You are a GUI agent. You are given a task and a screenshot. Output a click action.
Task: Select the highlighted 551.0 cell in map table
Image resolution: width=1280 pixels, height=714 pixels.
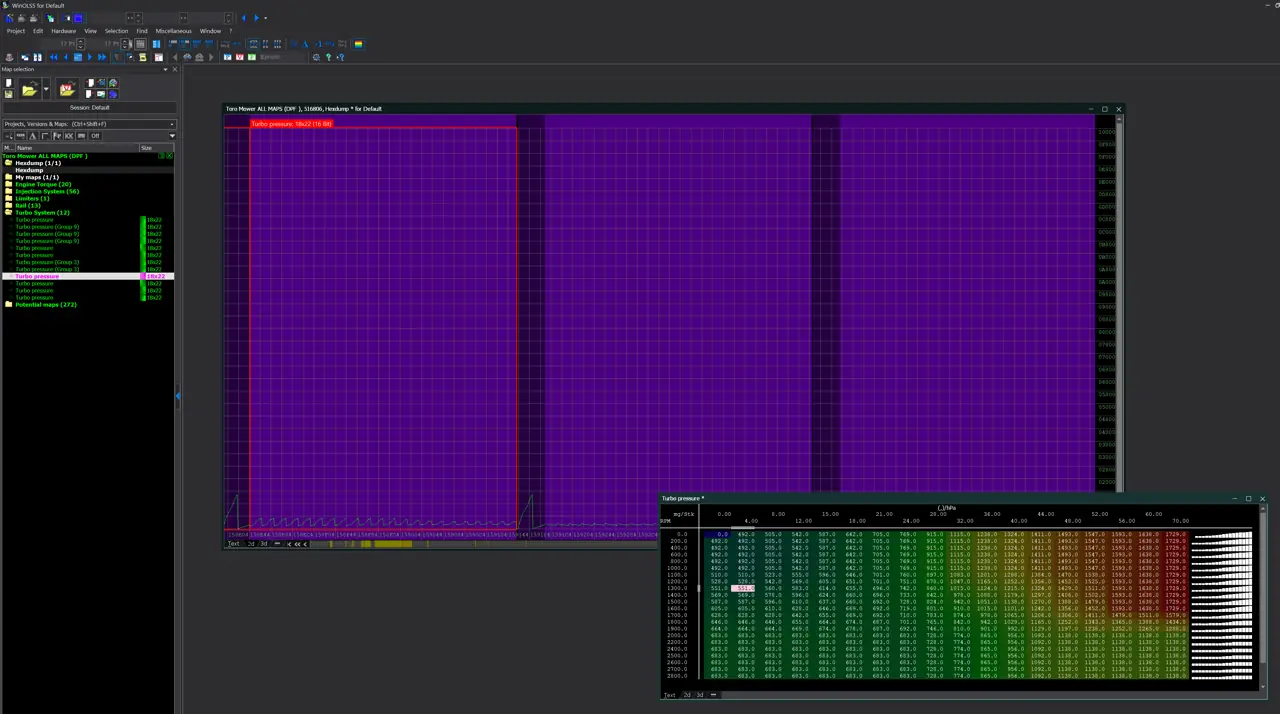tap(745, 588)
